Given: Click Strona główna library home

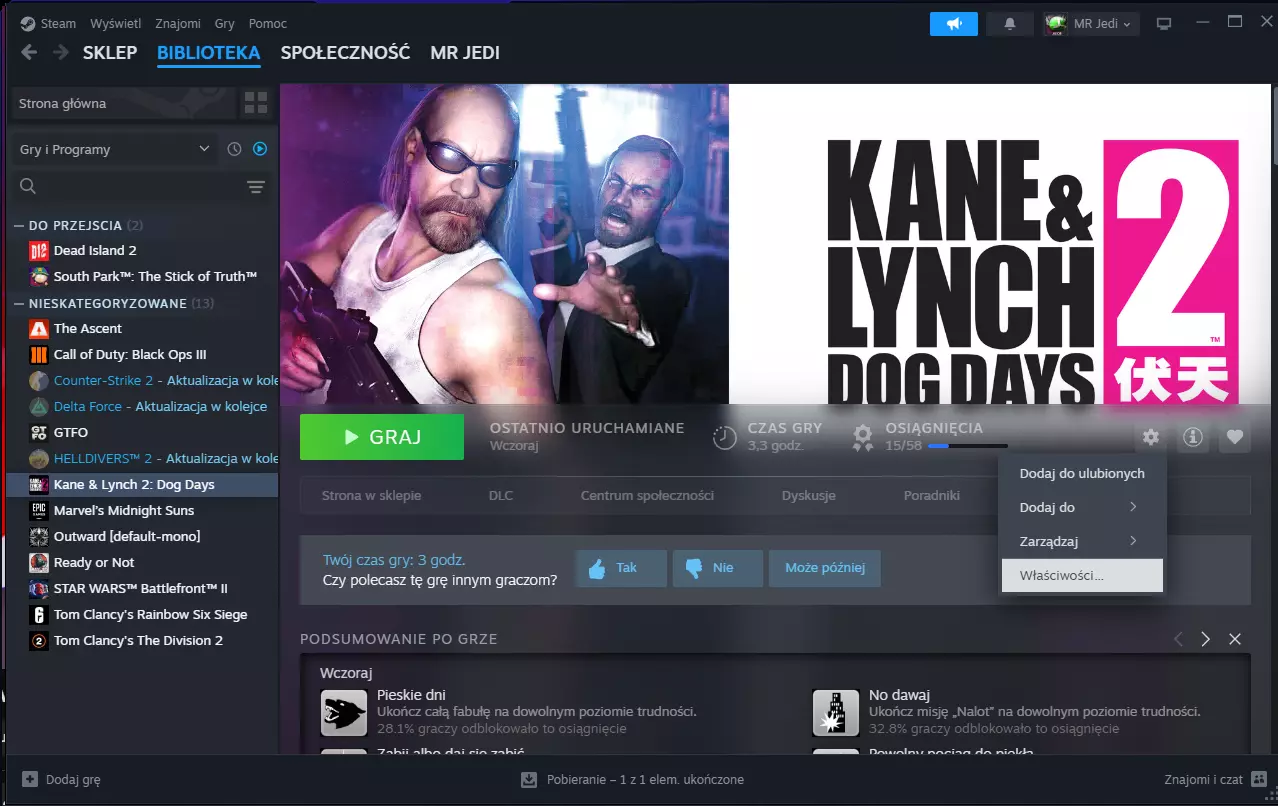Looking at the screenshot, I should pyautogui.click(x=122, y=103).
